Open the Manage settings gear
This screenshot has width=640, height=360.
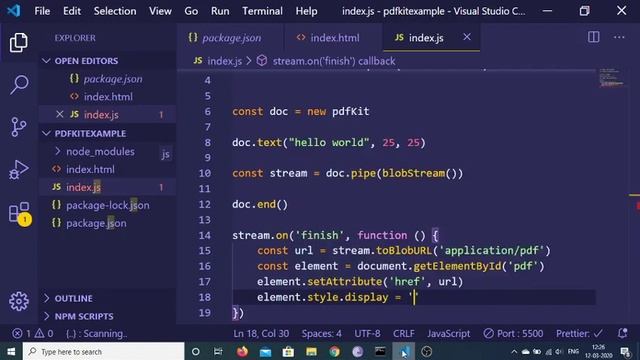click(x=19, y=302)
